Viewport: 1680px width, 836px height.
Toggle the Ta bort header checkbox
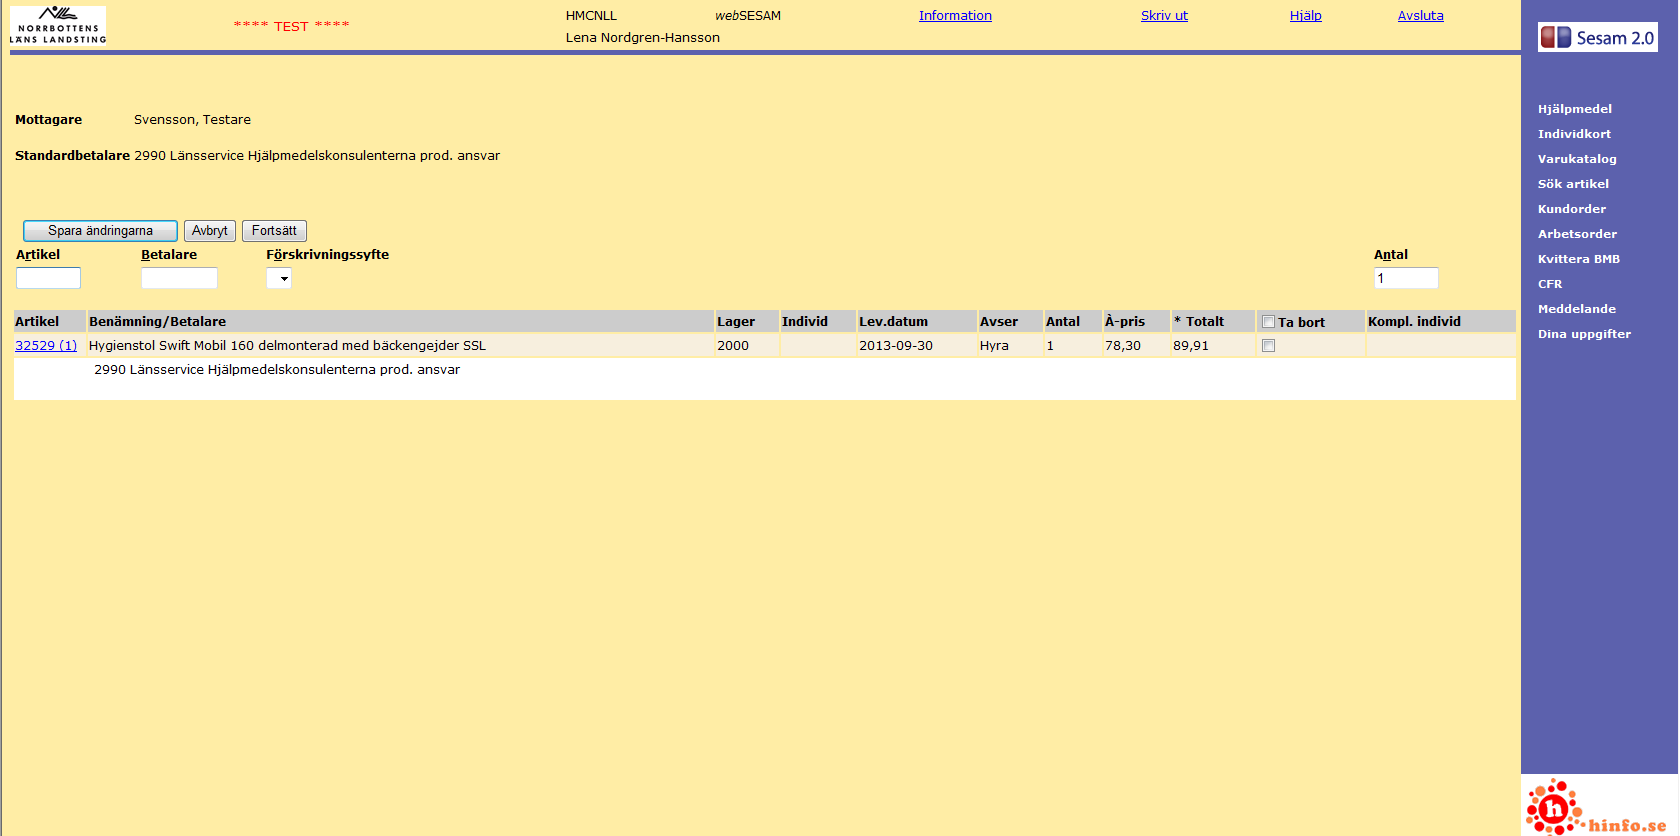[x=1268, y=322]
